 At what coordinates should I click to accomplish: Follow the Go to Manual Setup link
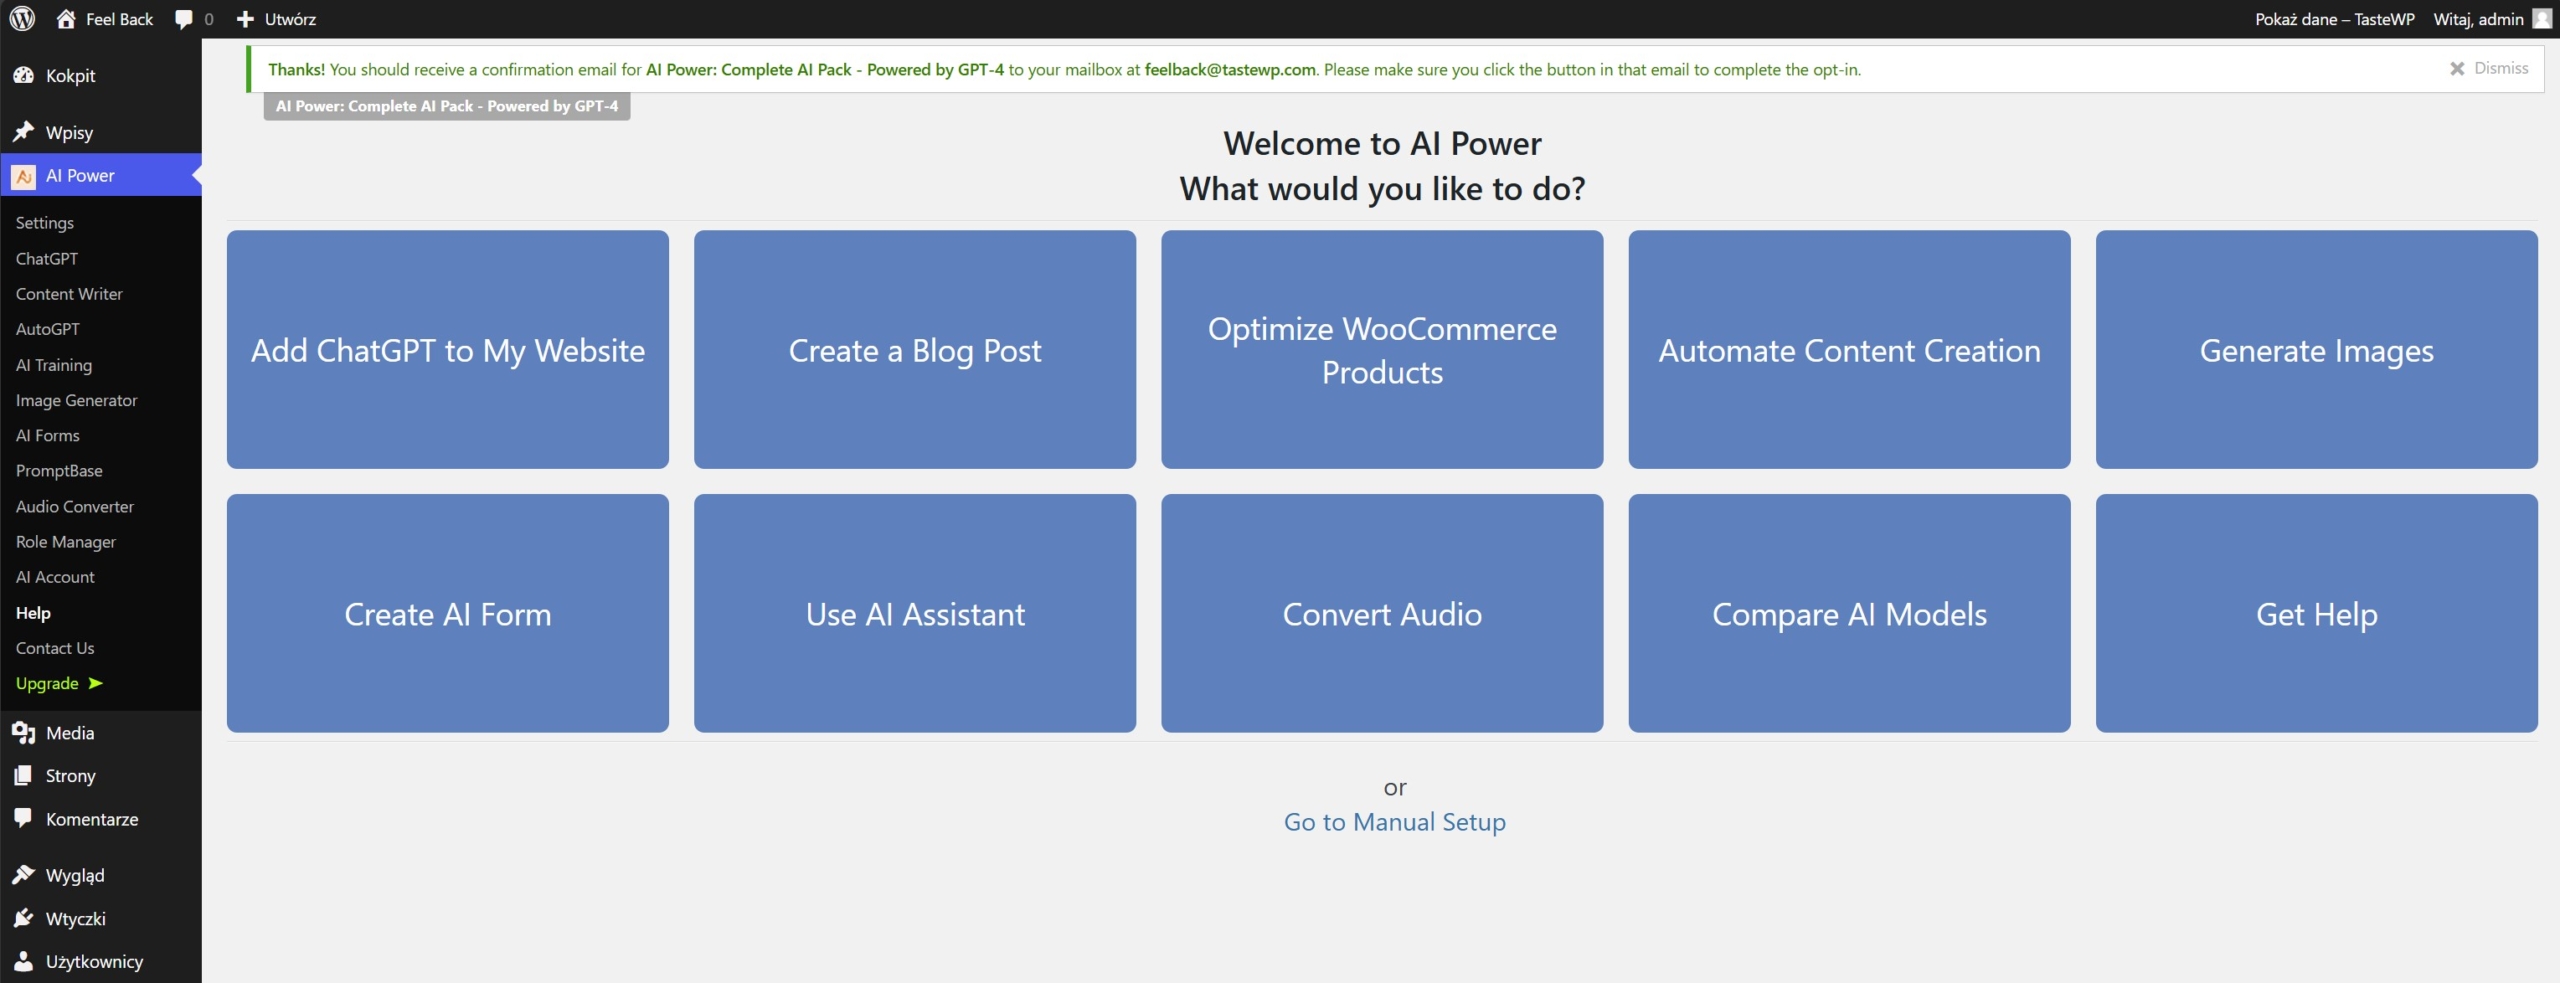coord(1394,822)
